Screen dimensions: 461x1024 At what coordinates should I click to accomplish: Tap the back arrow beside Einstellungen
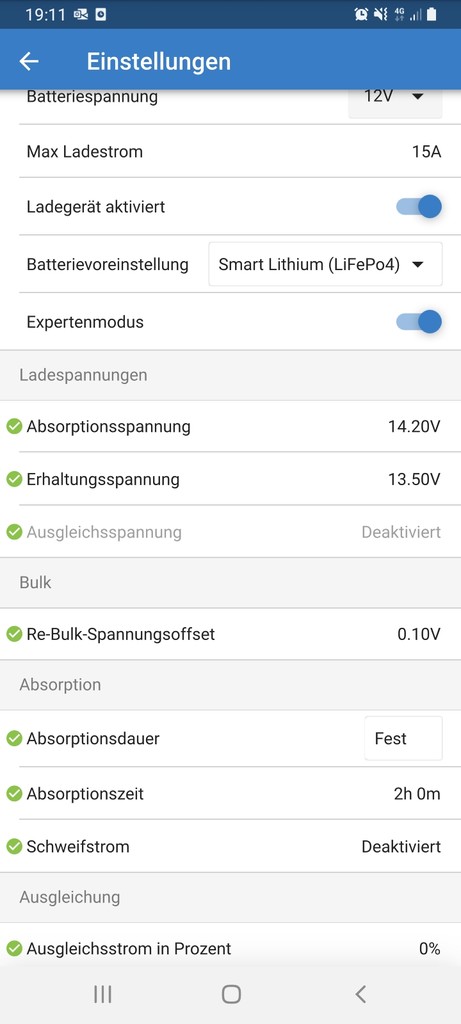click(x=29, y=61)
